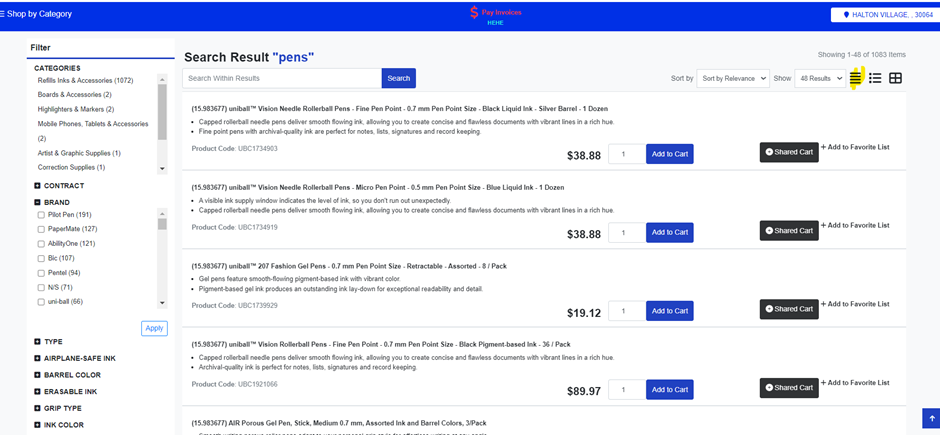Check the Pilot Pen brand checkbox
The image size is (940, 435).
(x=41, y=215)
